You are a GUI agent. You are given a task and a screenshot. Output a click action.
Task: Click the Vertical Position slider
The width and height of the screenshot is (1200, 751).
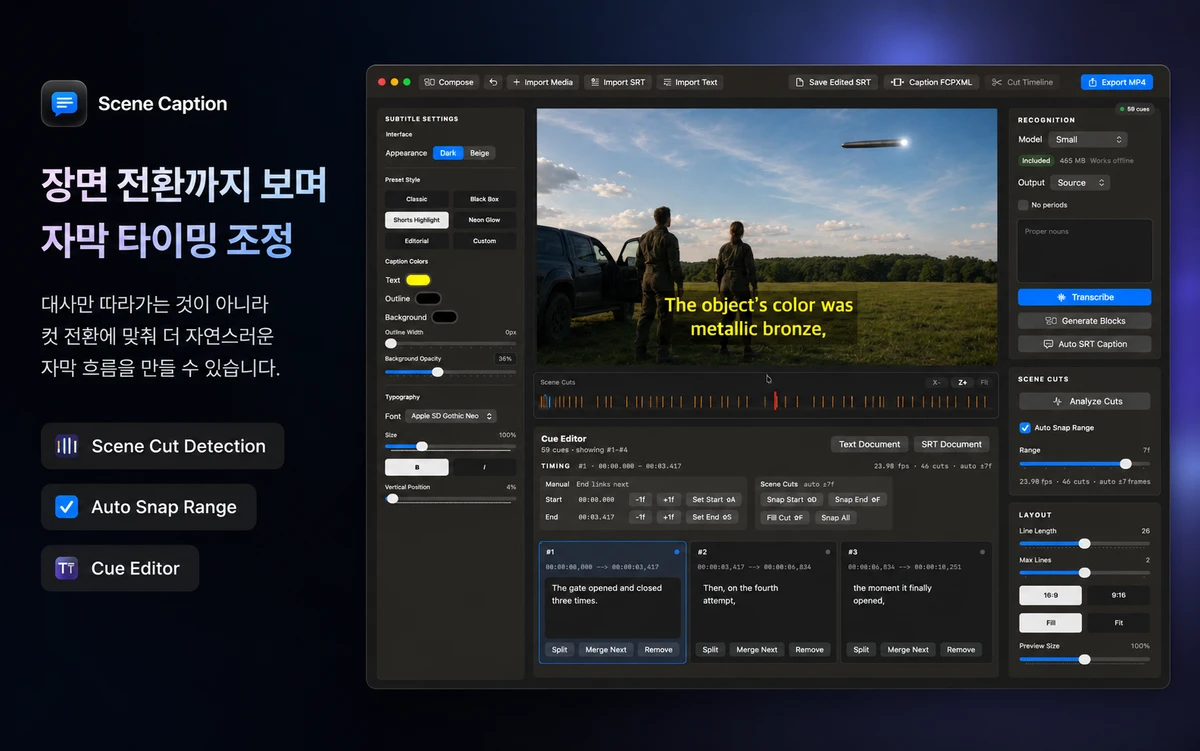(x=450, y=498)
